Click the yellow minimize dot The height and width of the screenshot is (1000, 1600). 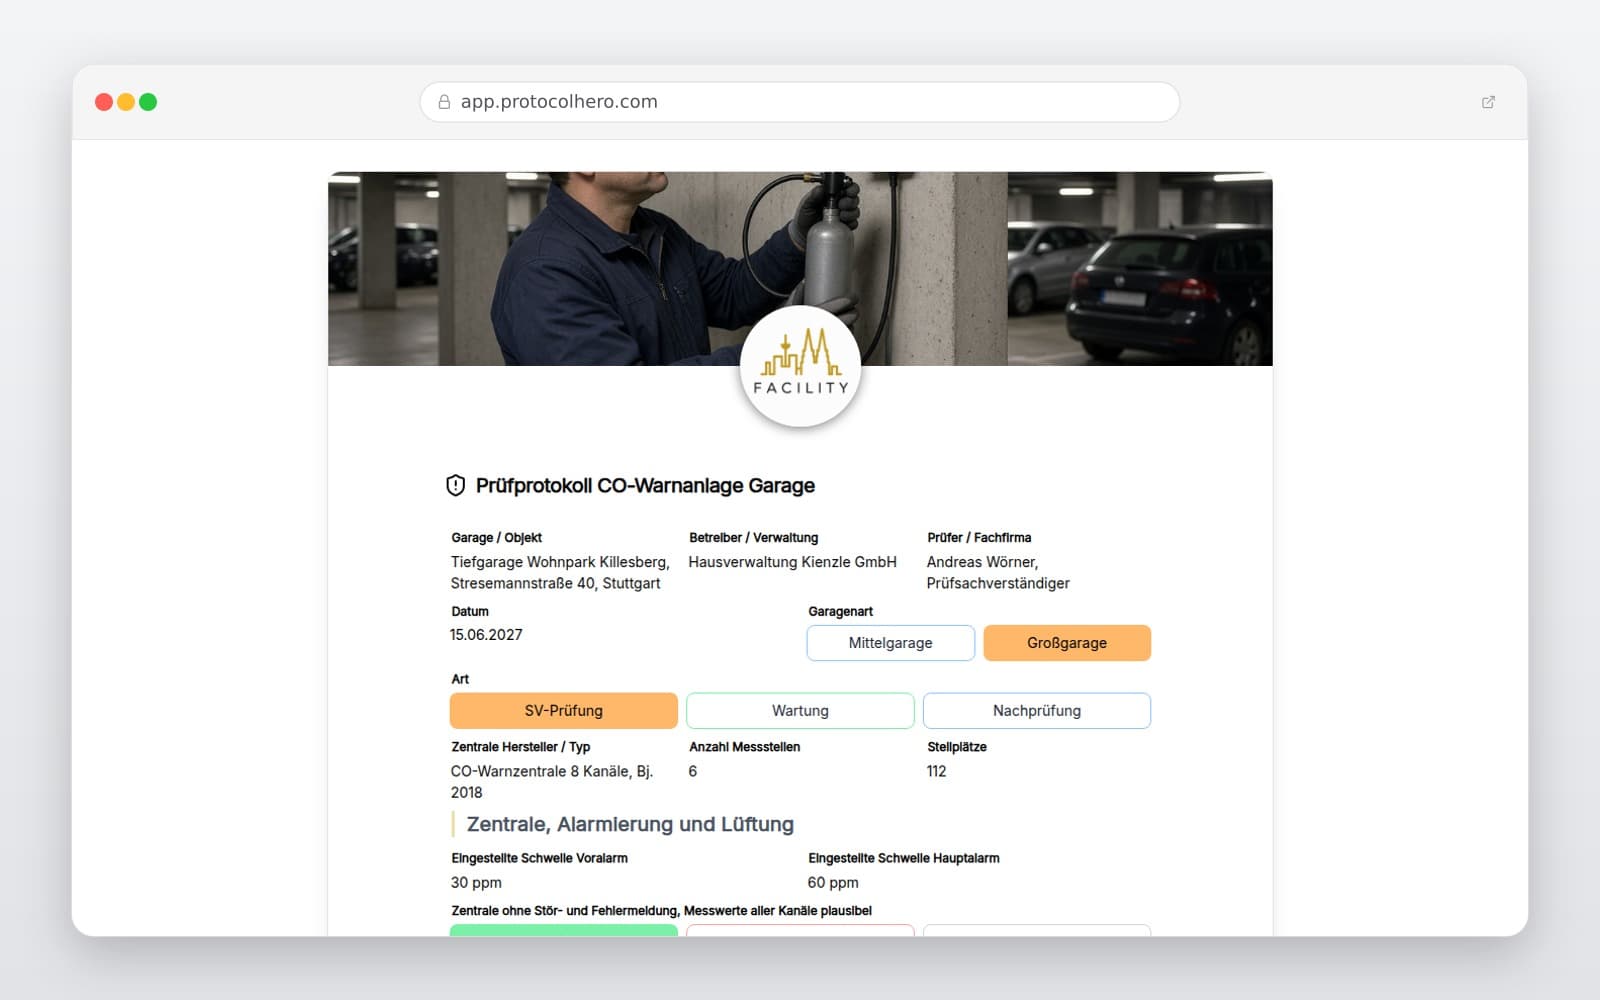[126, 102]
